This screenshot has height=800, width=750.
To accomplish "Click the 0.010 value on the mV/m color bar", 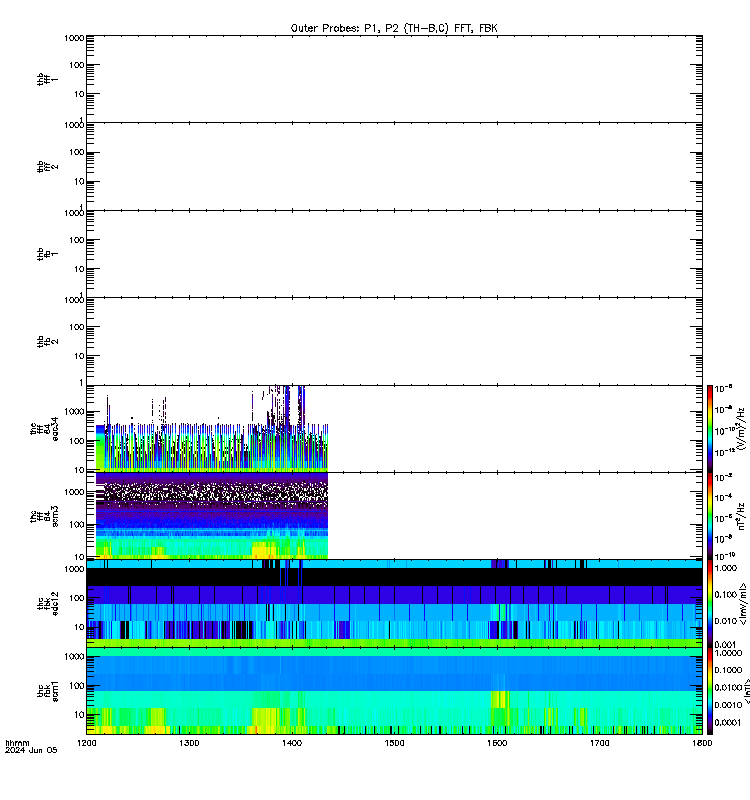I will click(x=726, y=621).
